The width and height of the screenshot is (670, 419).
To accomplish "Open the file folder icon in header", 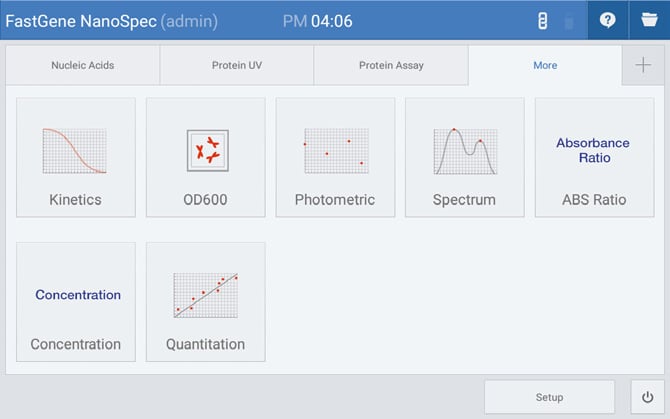I will point(649,20).
